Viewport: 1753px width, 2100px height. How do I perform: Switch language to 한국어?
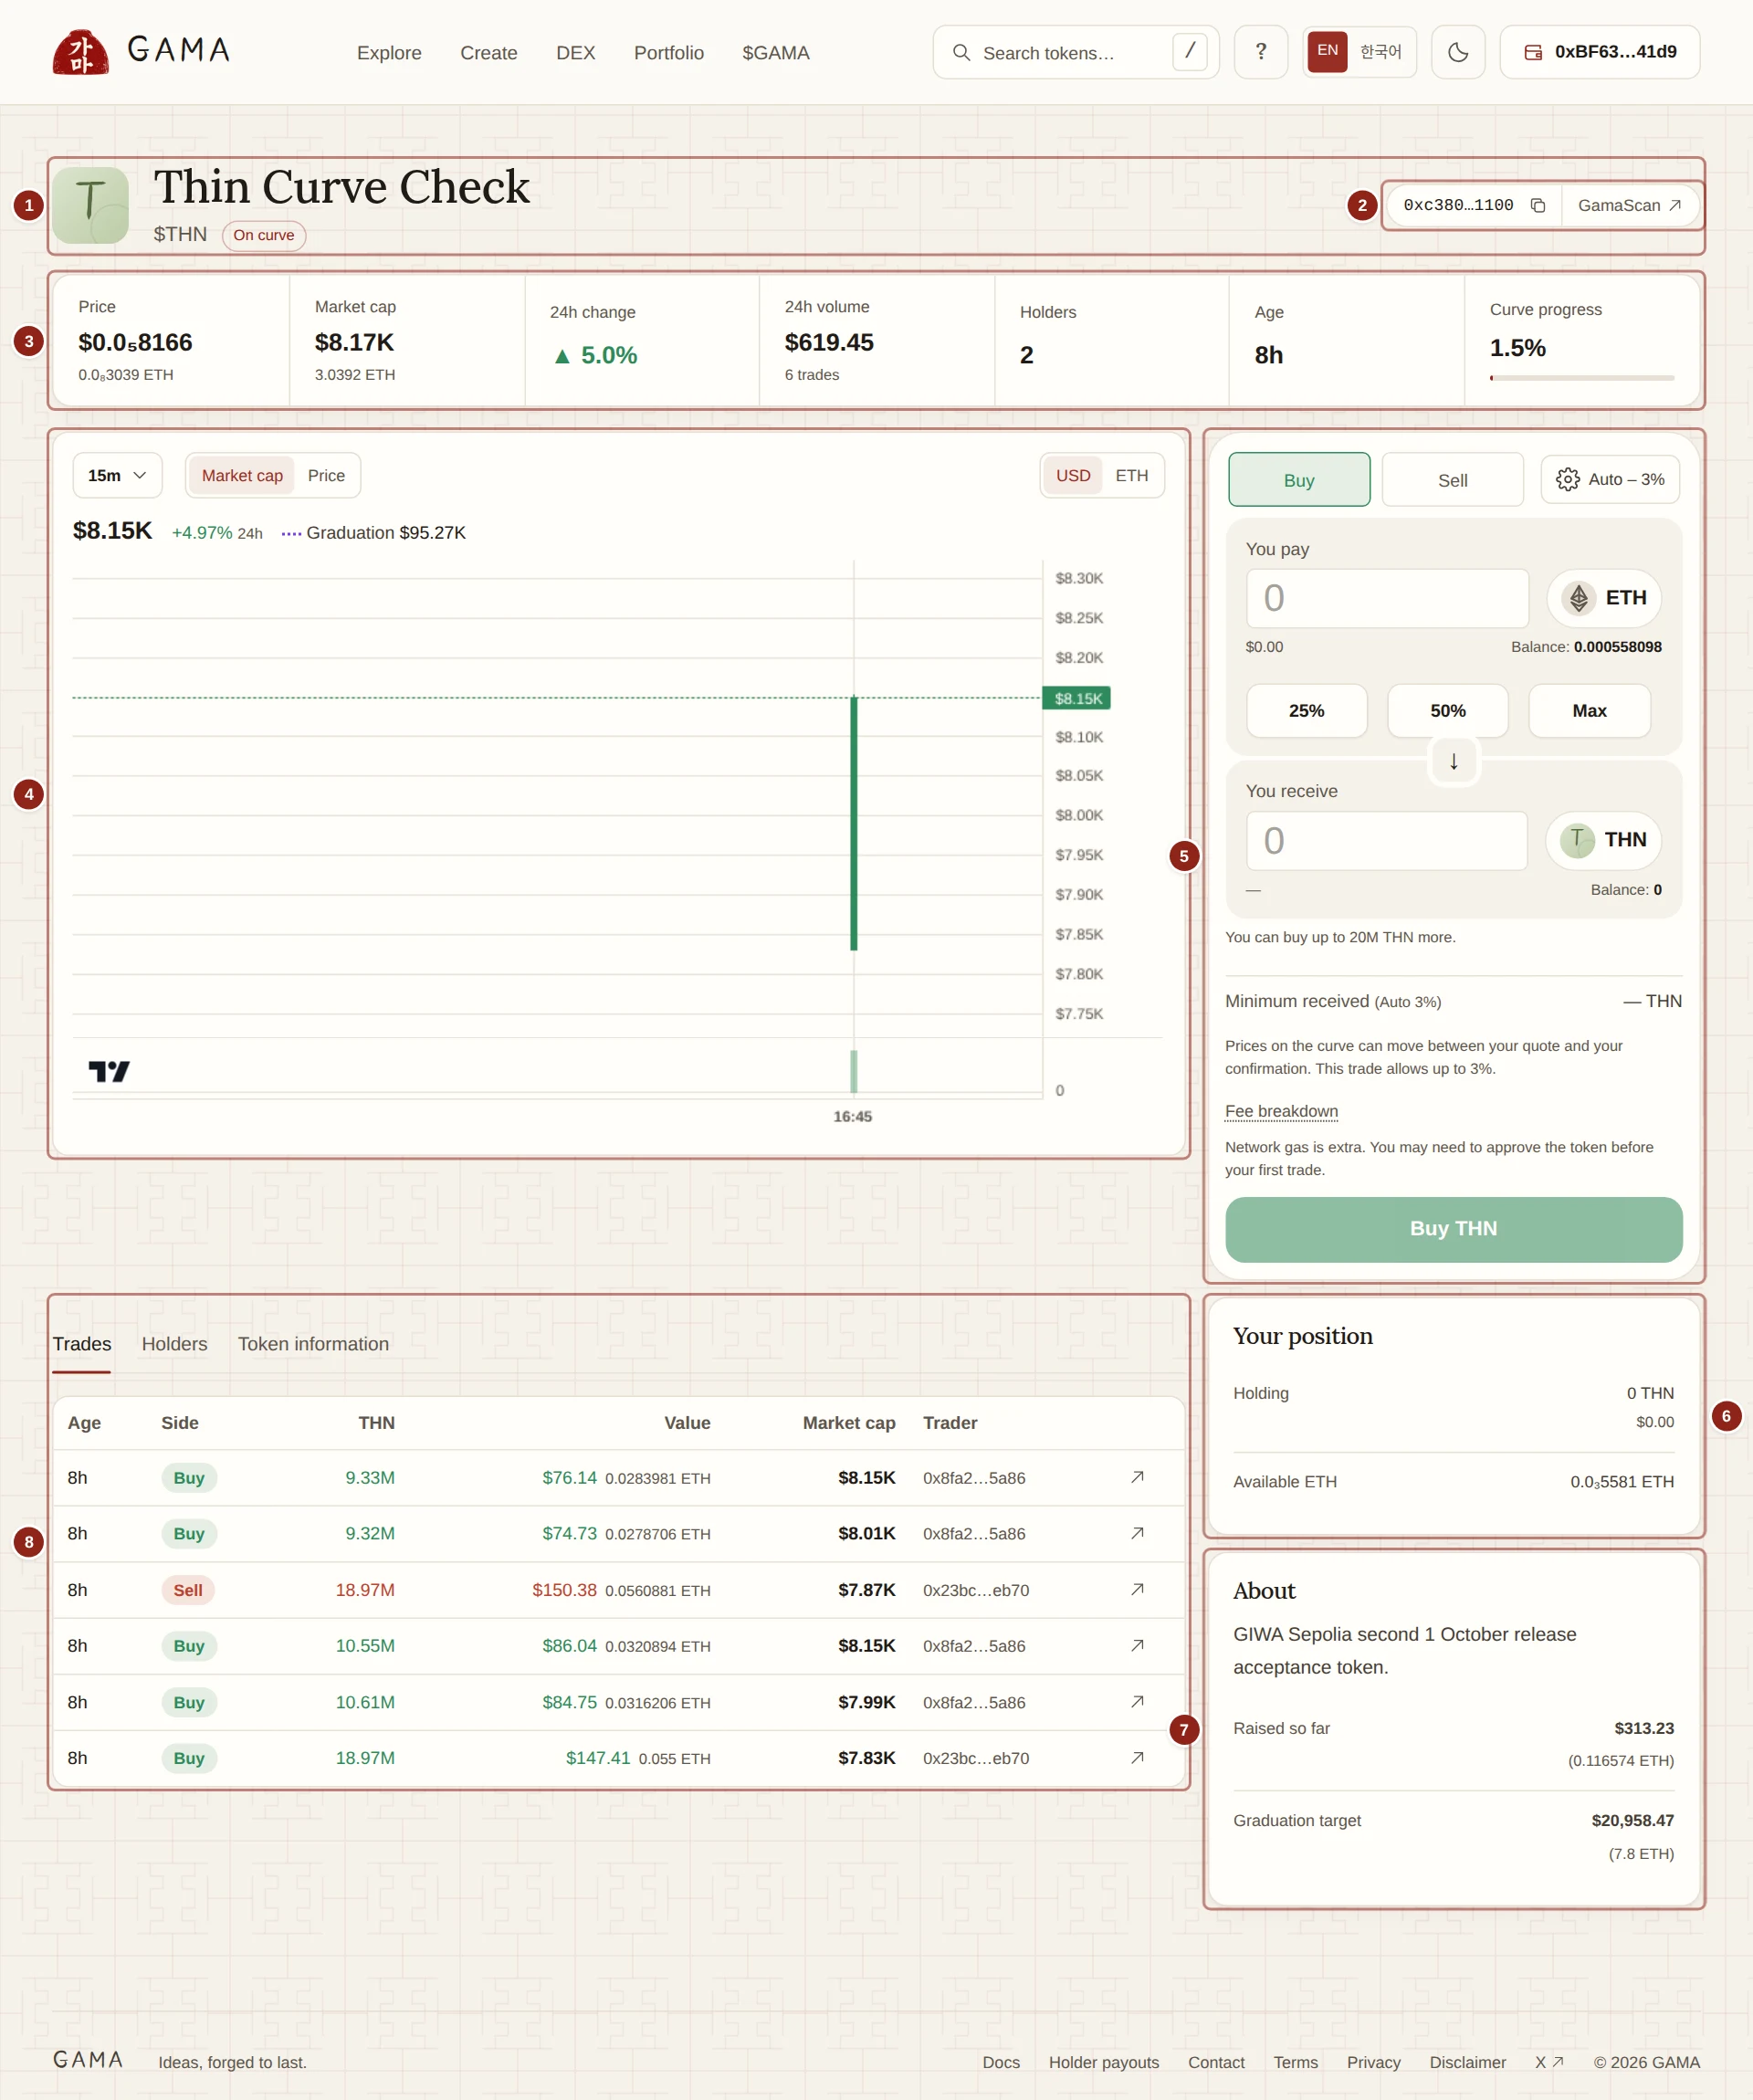[1380, 51]
